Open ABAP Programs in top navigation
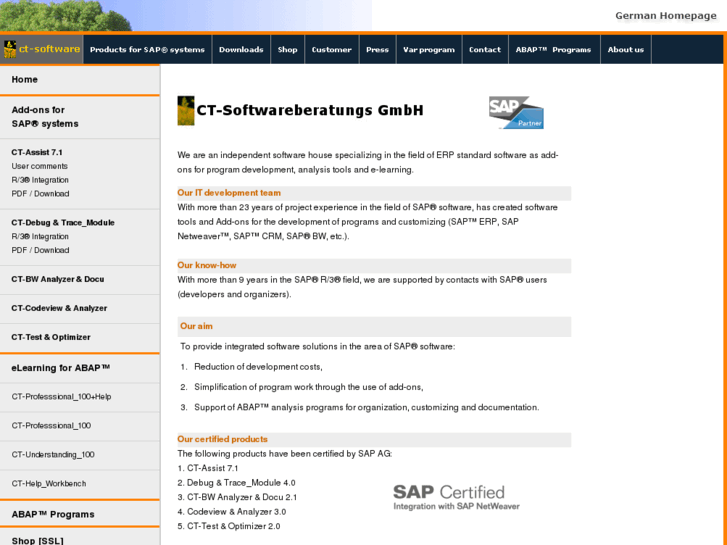Viewport: 727px width, 545px height. click(554, 50)
